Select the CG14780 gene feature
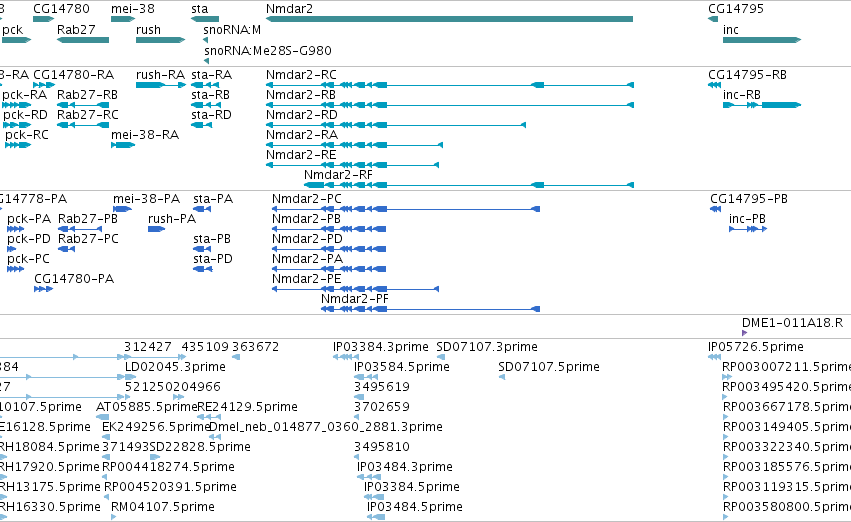This screenshot has width=851, height=522. 43,19
